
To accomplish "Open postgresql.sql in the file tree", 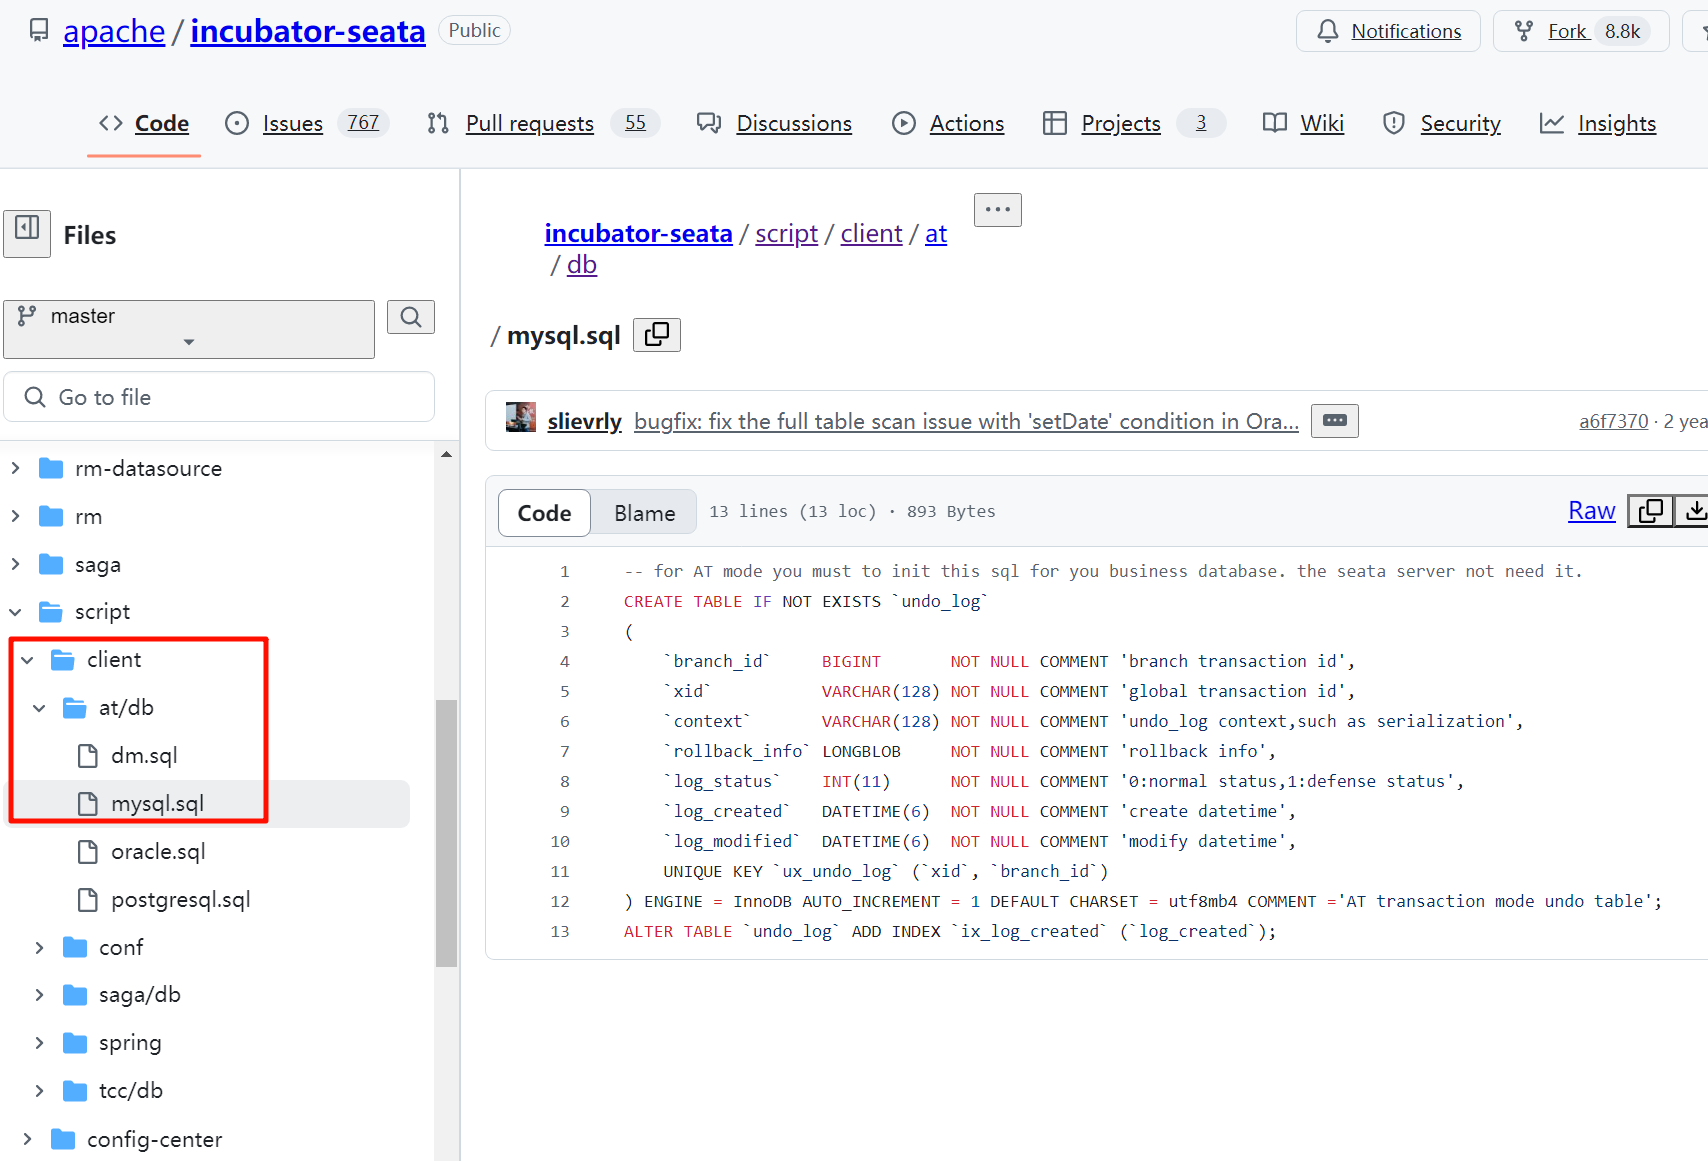I will 181,900.
